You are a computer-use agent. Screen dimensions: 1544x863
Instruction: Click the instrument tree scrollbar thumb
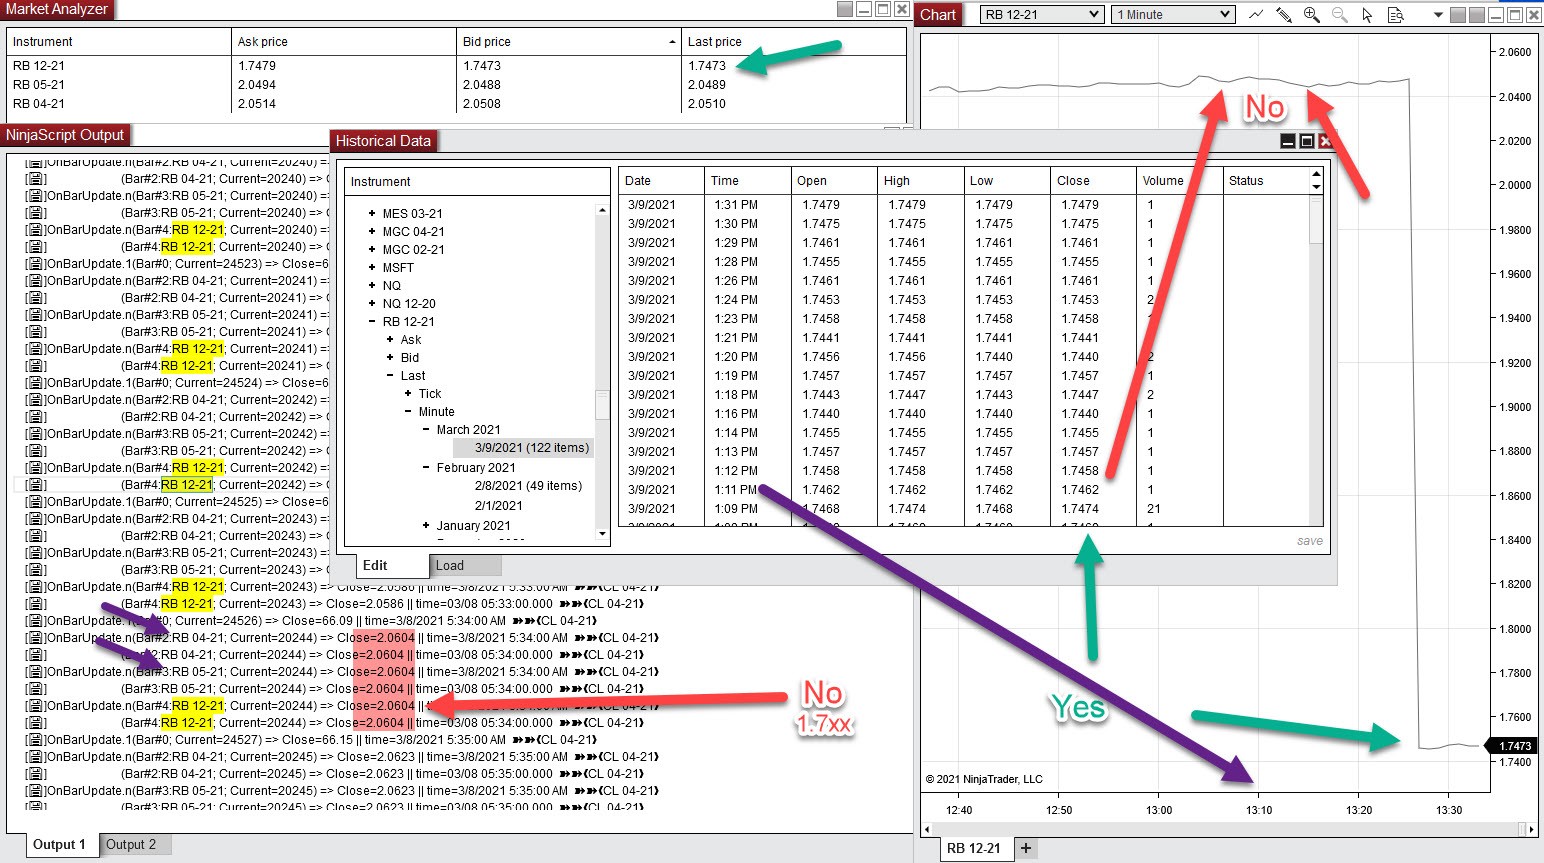pos(602,404)
